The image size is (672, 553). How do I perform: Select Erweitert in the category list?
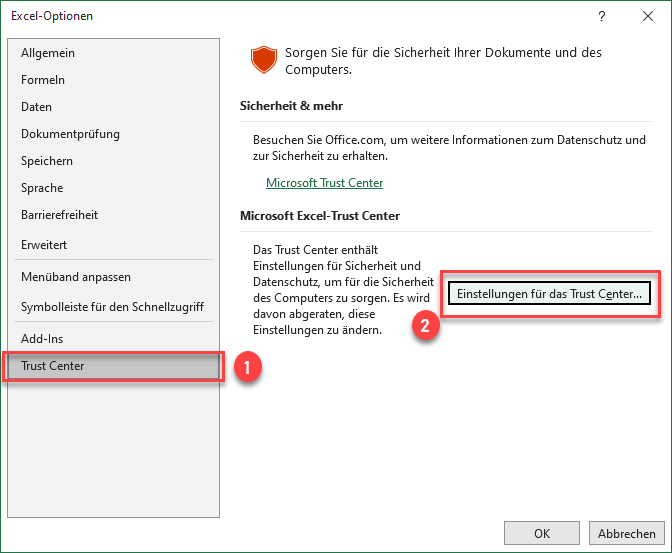pos(114,245)
